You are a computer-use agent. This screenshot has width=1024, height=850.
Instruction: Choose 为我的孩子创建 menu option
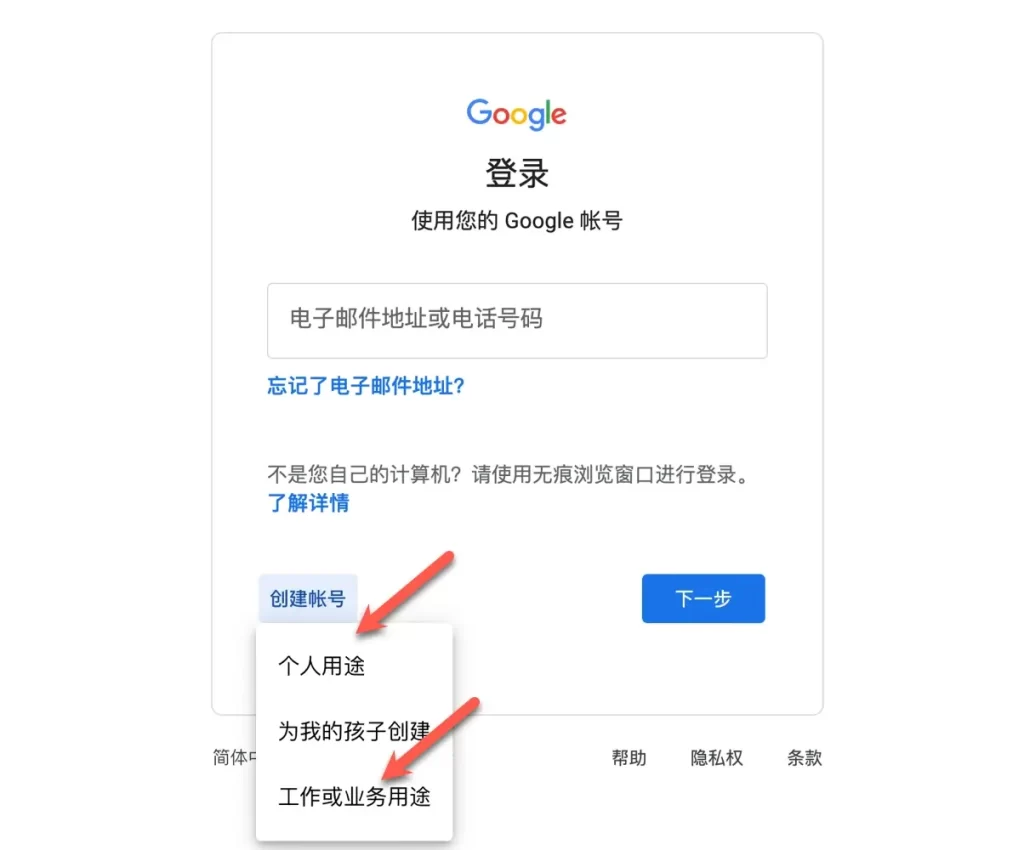click(353, 731)
